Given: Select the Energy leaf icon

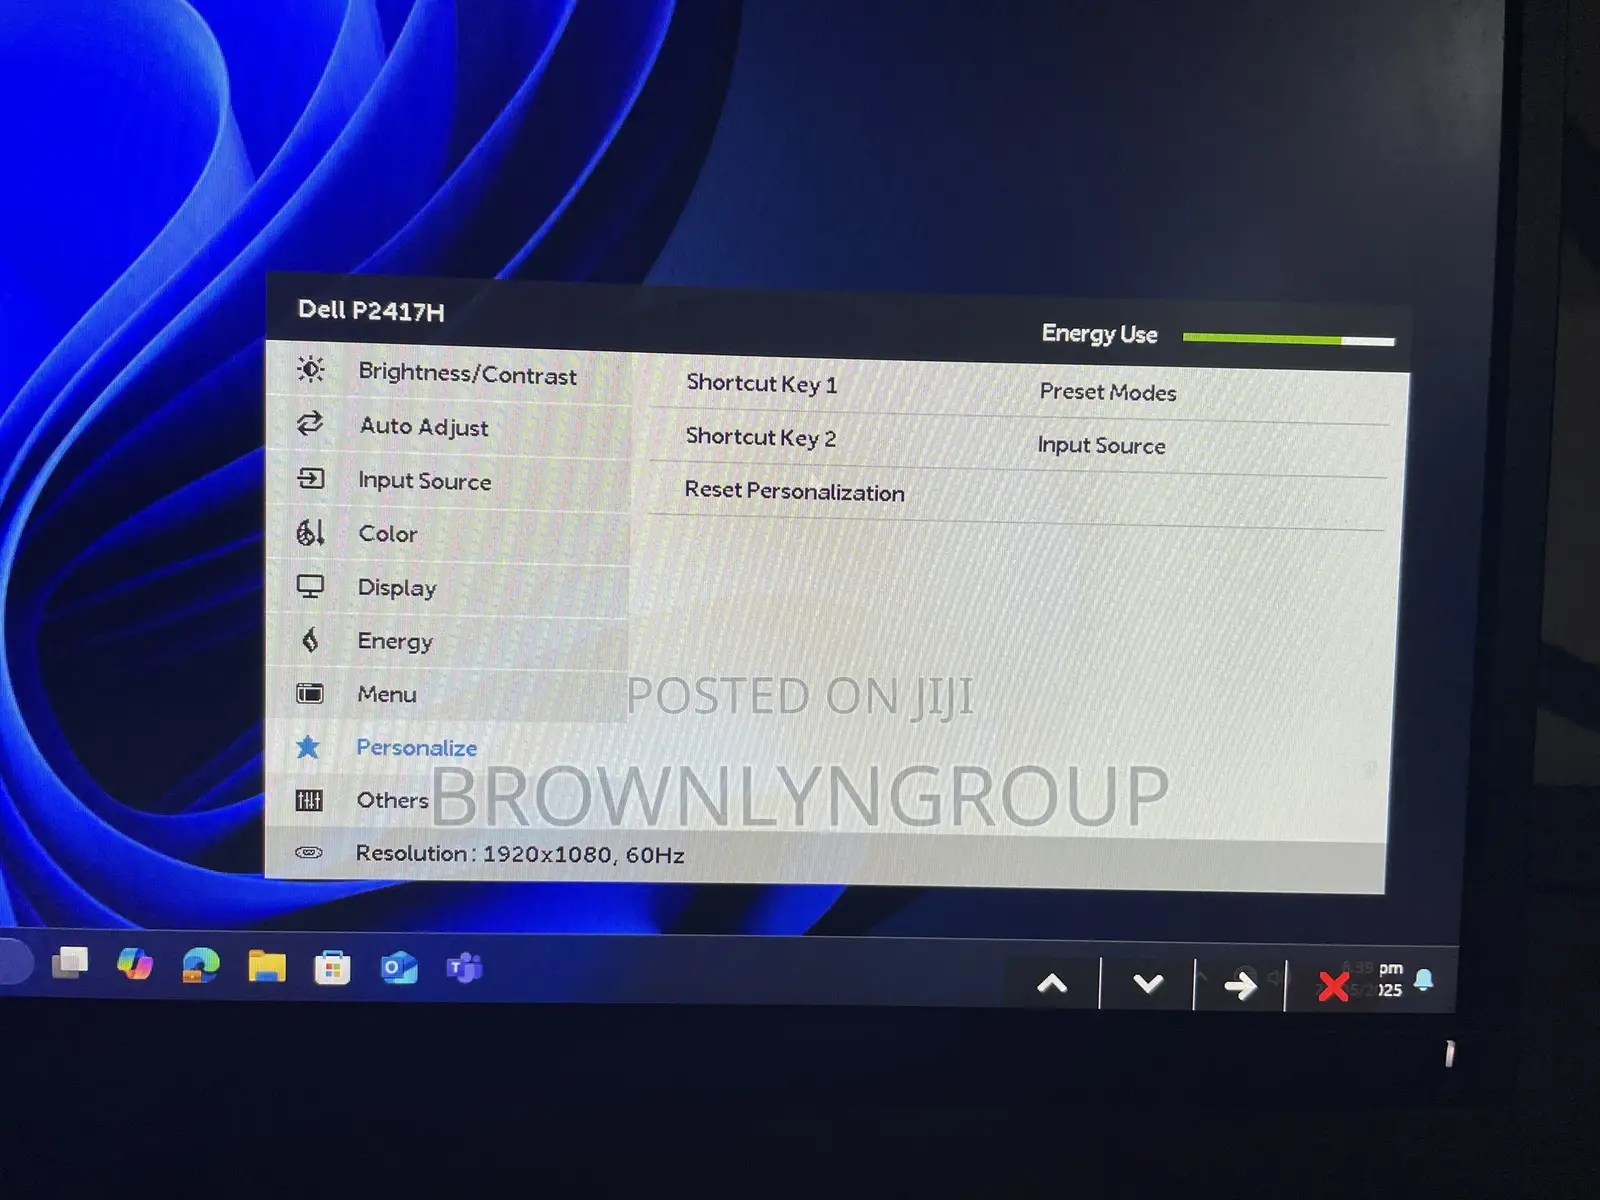Looking at the screenshot, I should click(310, 639).
